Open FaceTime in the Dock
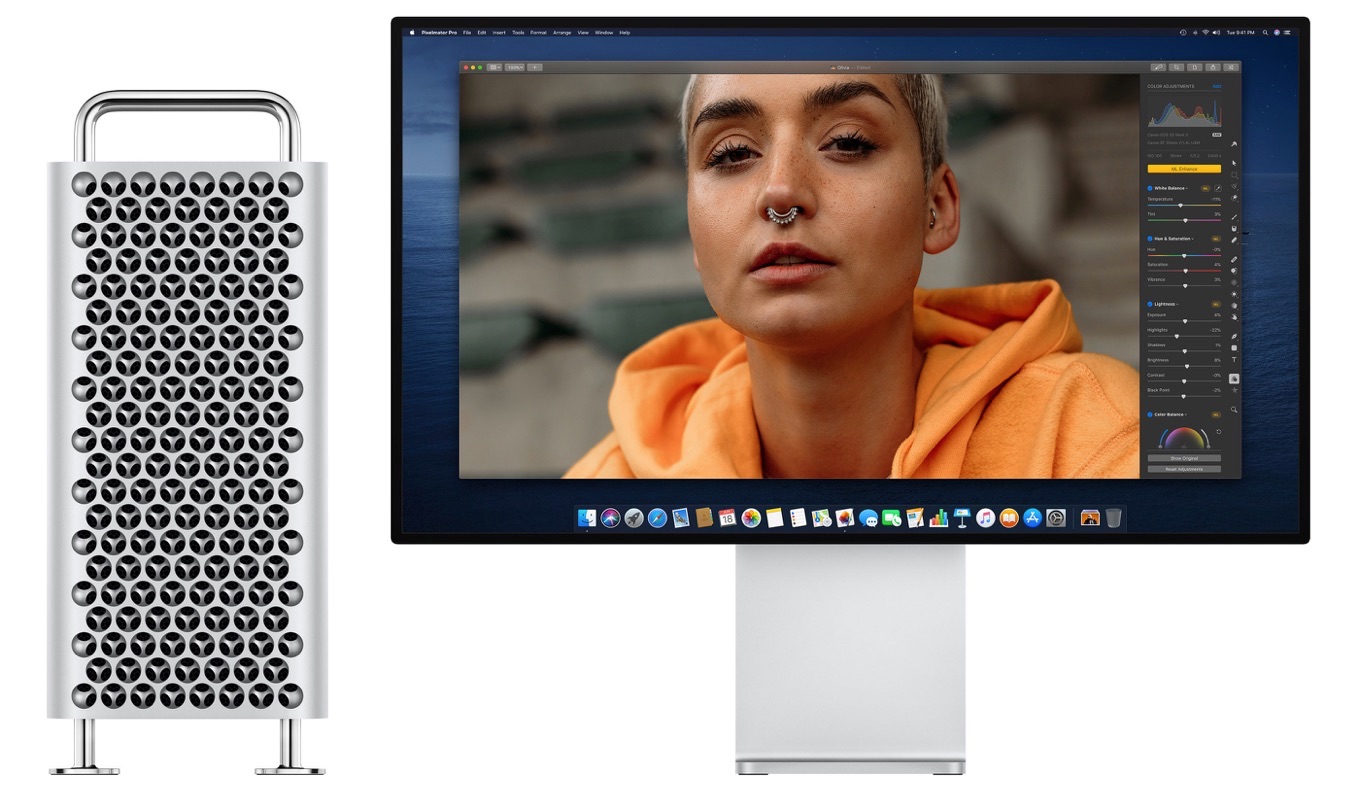Screen dimensions: 1360x796 click(x=892, y=518)
